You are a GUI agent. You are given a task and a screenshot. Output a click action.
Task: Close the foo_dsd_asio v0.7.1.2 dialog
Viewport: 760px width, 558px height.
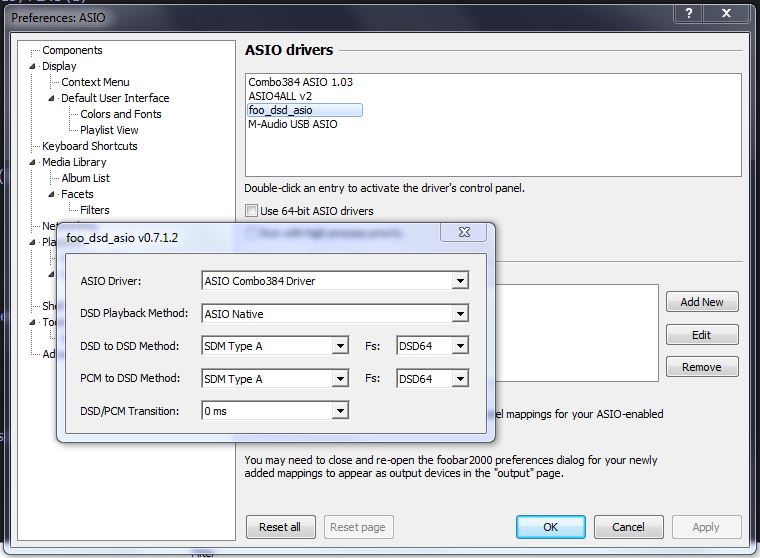(464, 232)
